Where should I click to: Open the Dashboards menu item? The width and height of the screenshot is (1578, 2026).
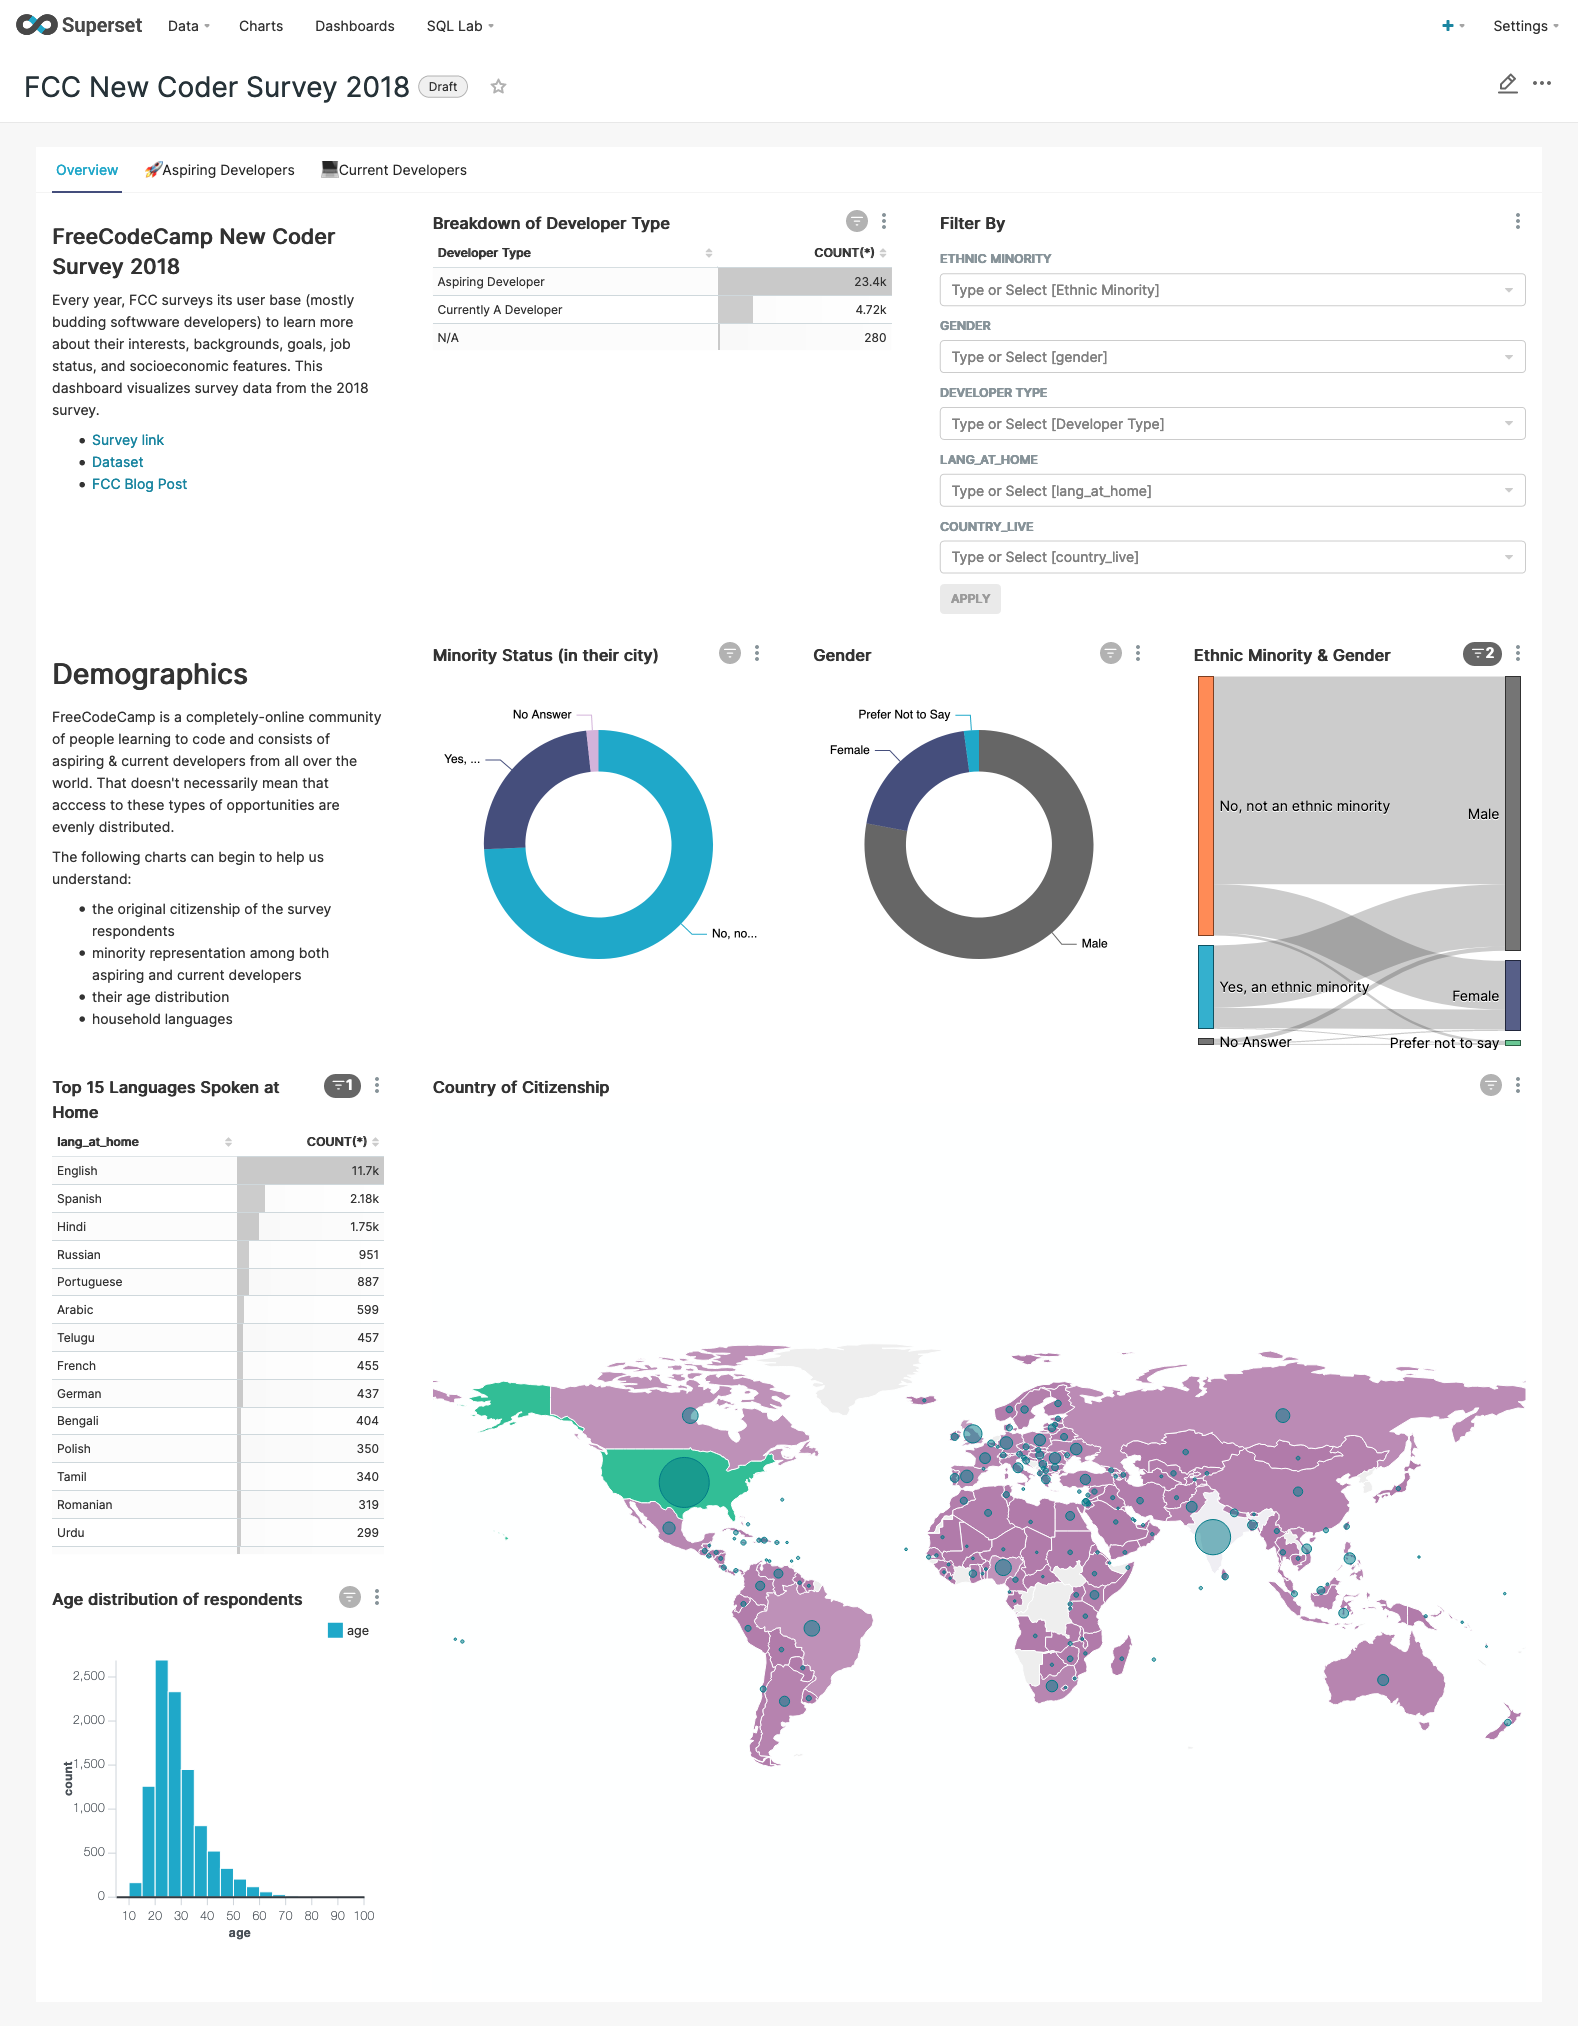tap(355, 26)
